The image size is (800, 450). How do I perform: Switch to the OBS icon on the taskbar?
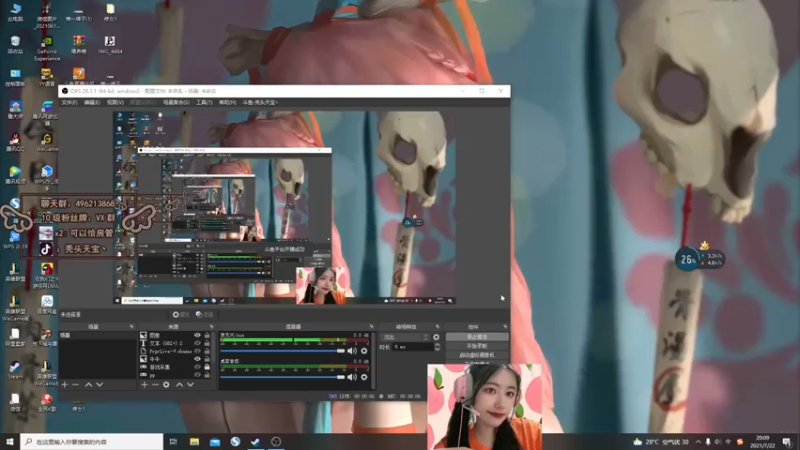tap(276, 441)
